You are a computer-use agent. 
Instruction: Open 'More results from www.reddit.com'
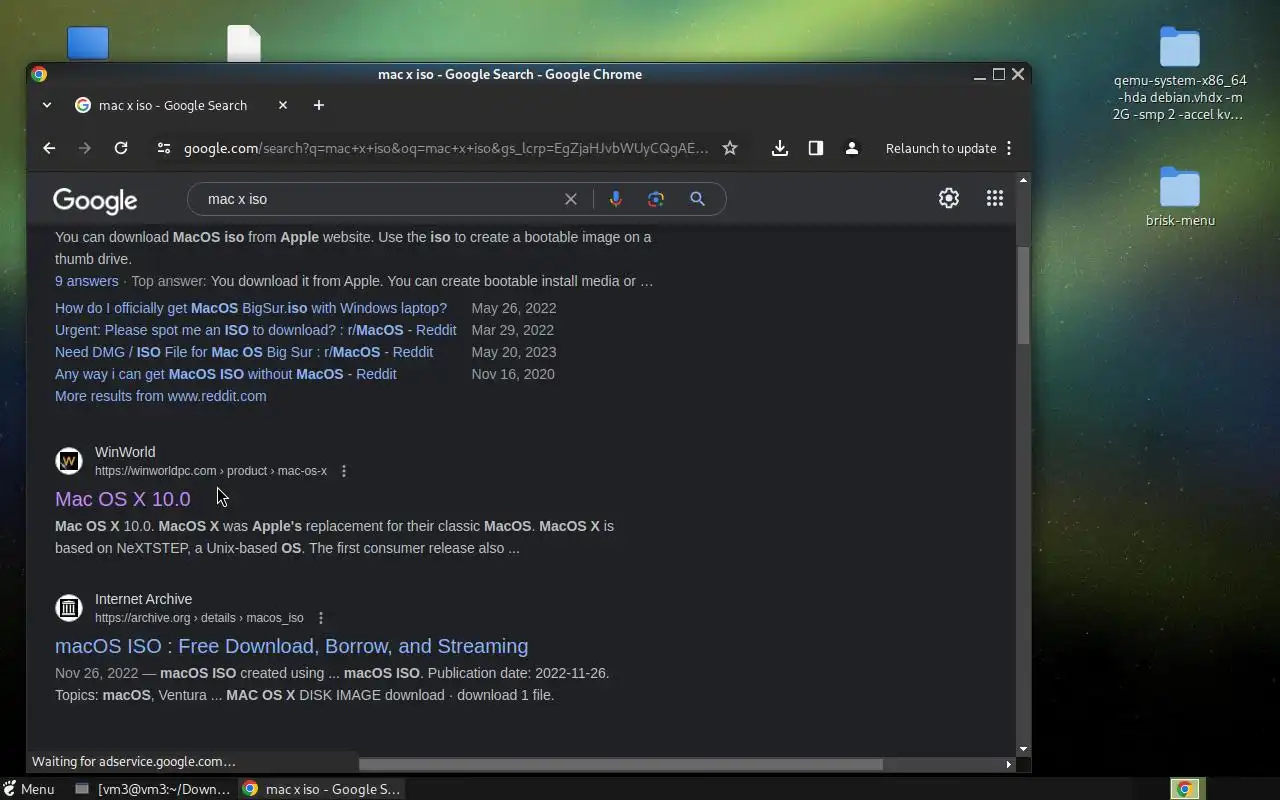coord(161,396)
